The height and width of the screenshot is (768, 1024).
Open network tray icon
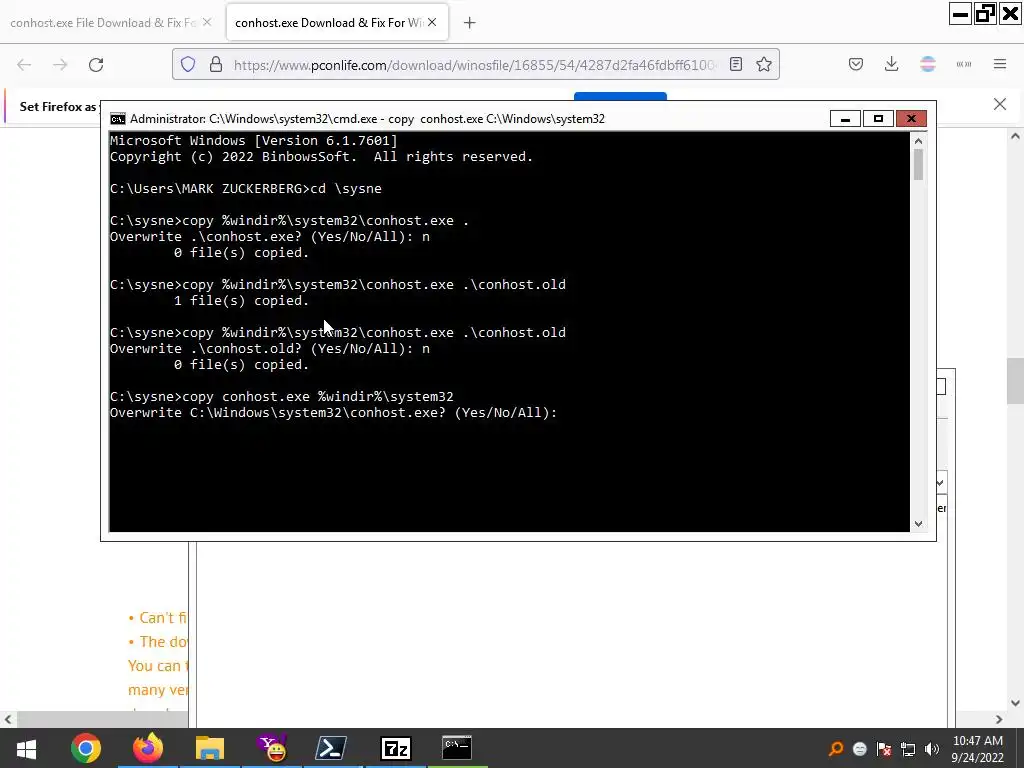[908, 749]
